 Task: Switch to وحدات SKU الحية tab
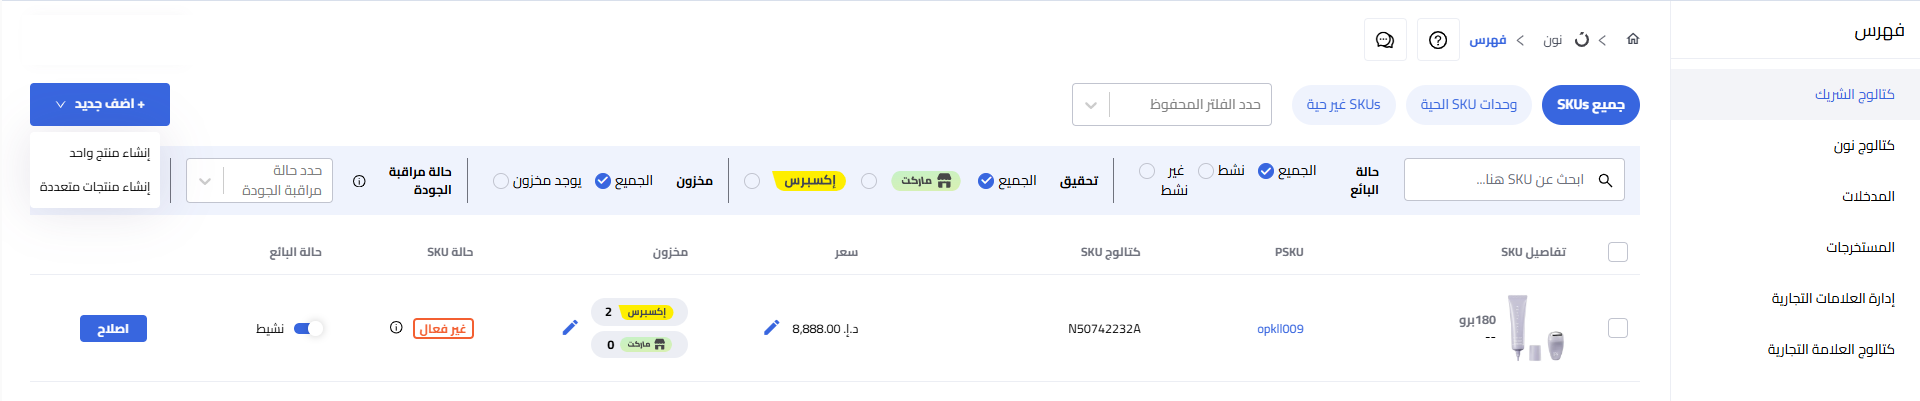click(1469, 105)
